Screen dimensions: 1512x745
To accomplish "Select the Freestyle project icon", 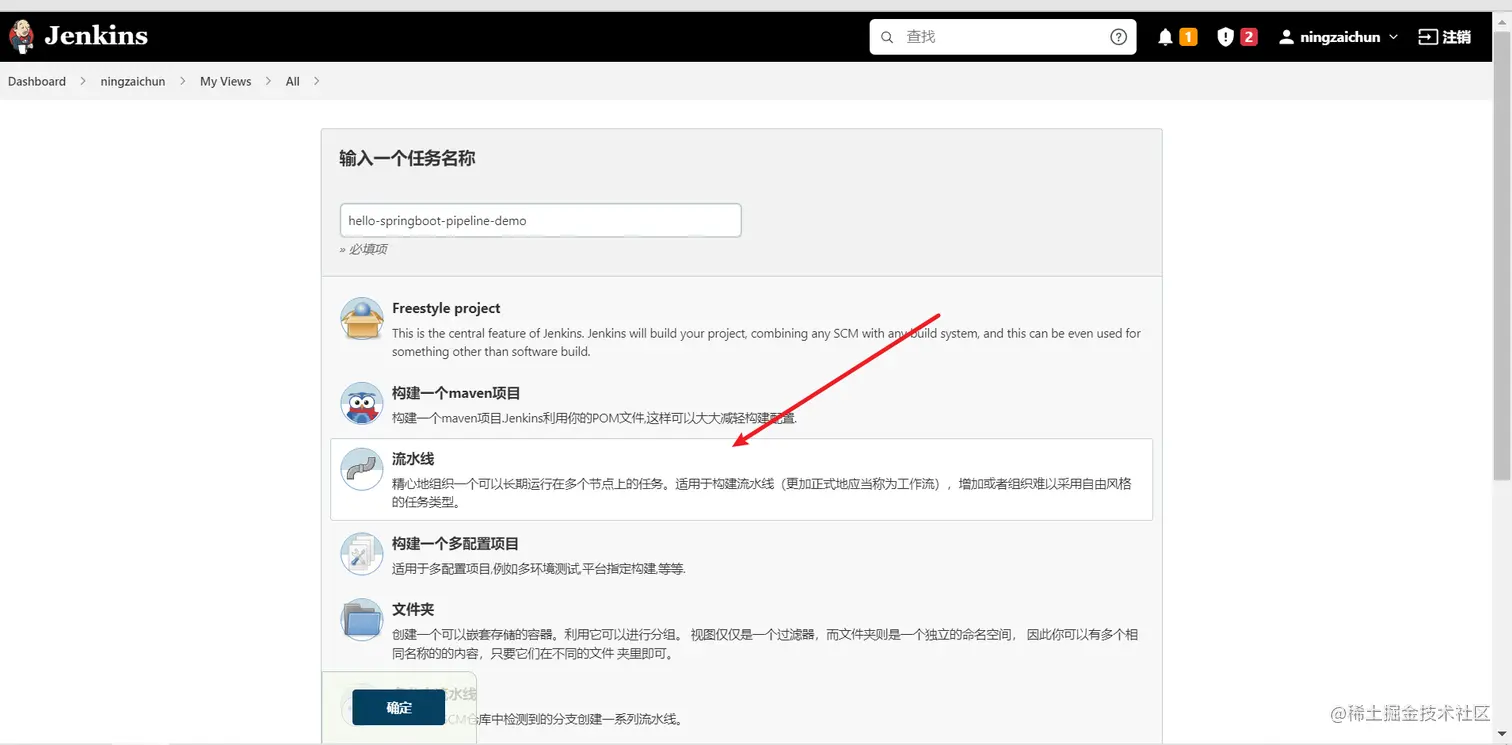I will [362, 318].
